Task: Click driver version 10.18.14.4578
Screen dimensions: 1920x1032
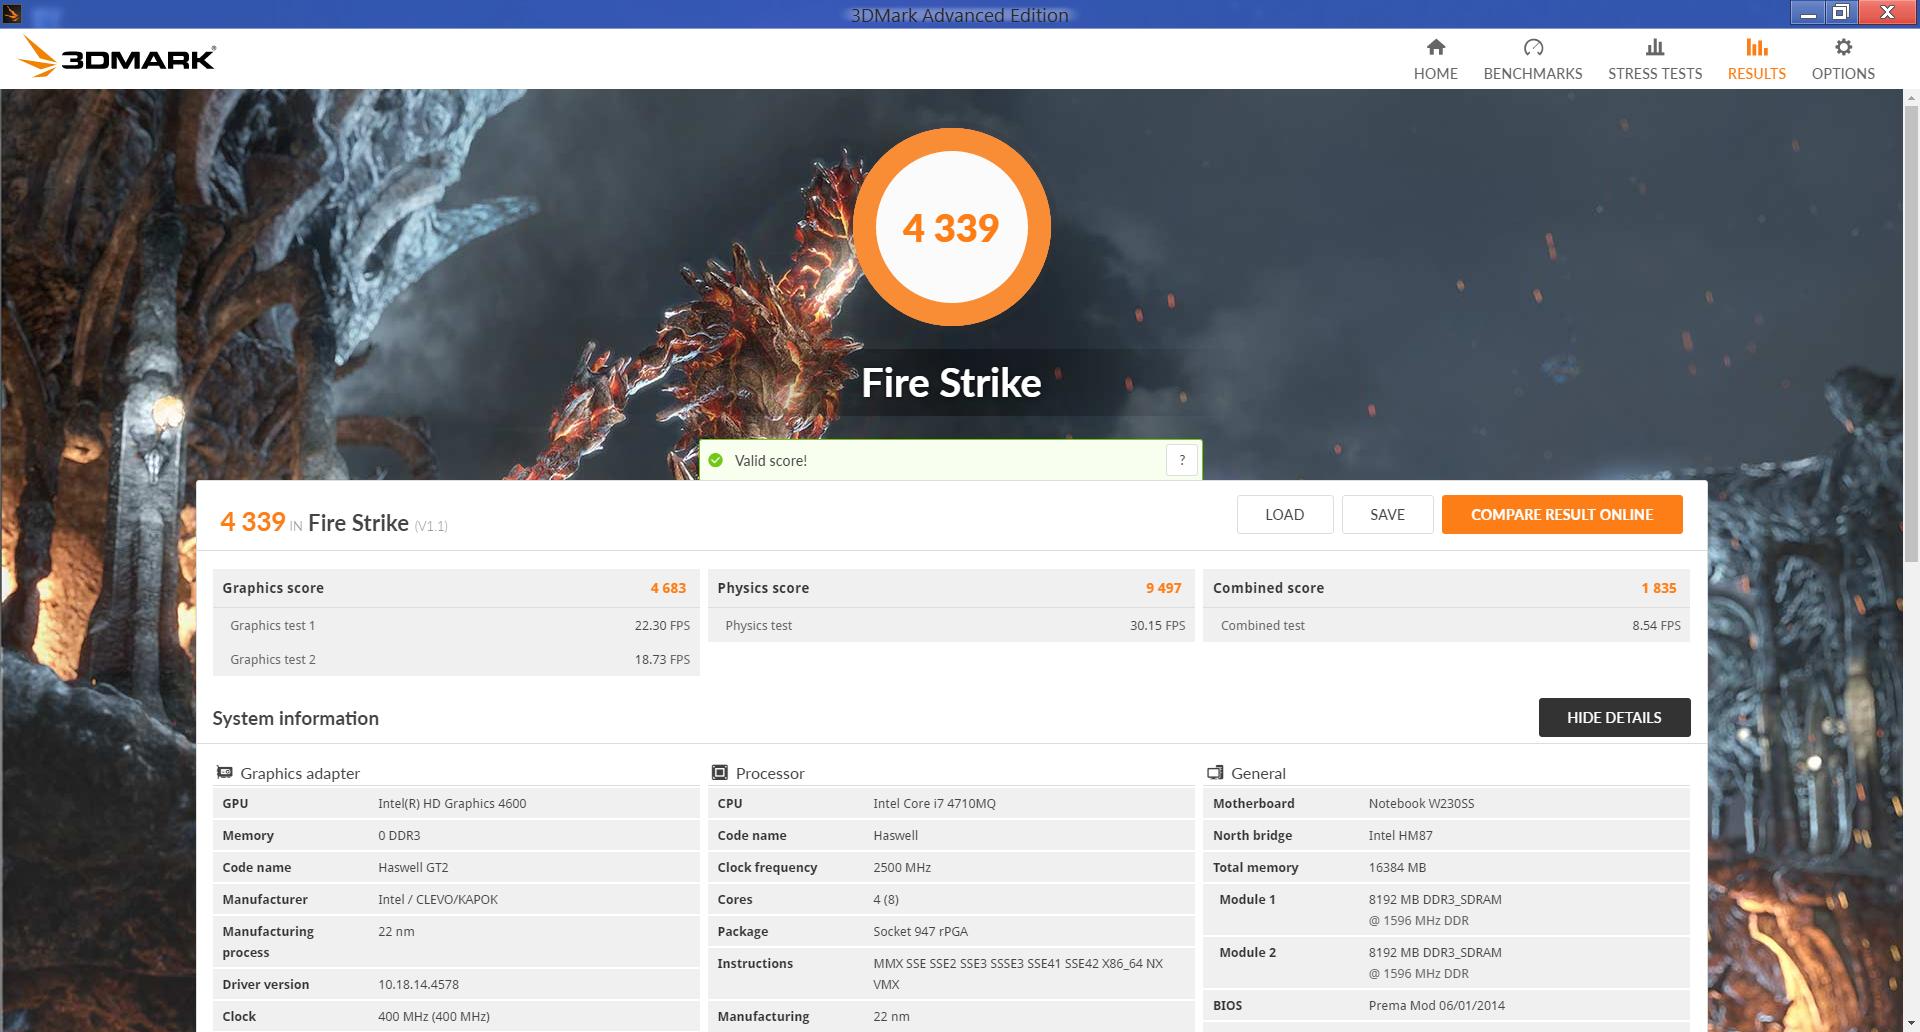Action: tap(418, 984)
